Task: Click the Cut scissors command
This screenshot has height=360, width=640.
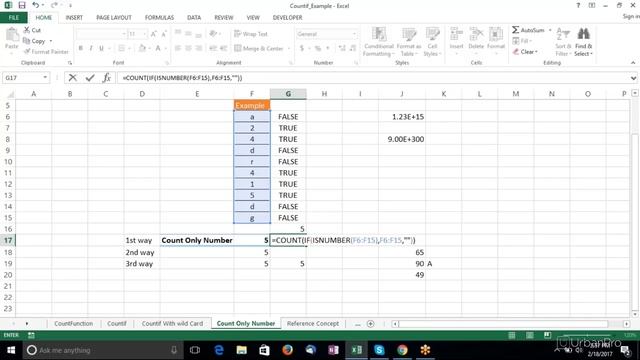Action: pos(32,30)
